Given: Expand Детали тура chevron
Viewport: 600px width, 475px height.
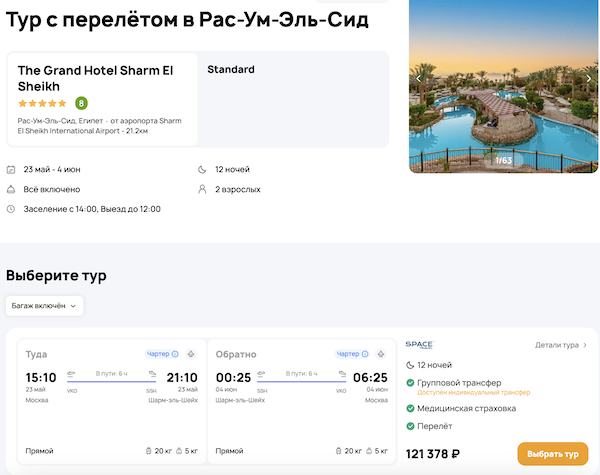Looking at the screenshot, I should (585, 345).
